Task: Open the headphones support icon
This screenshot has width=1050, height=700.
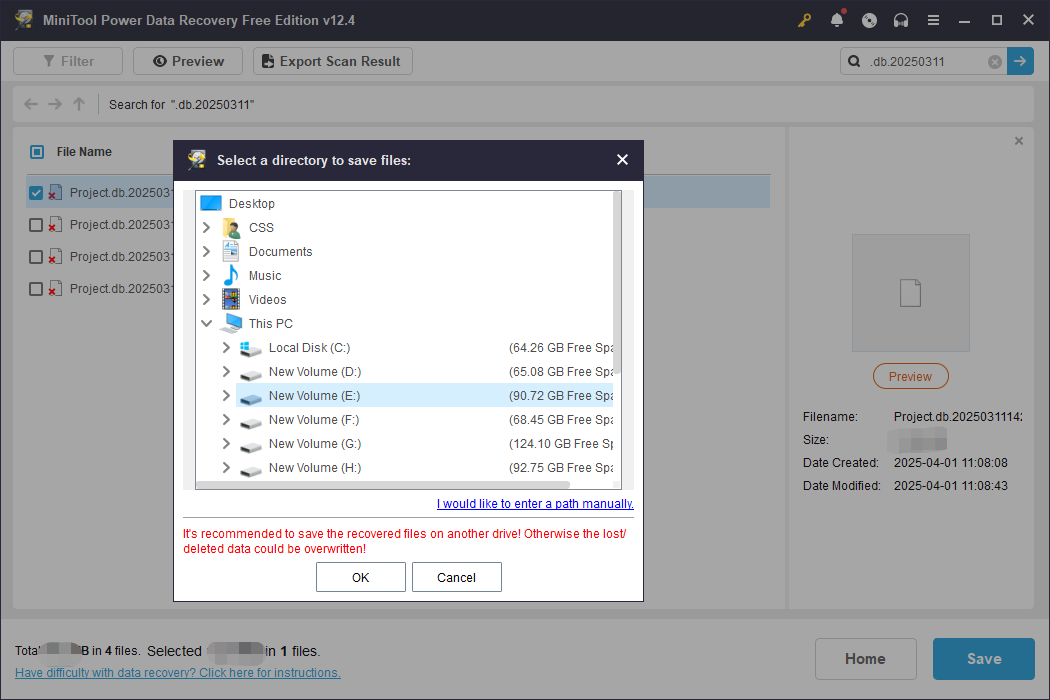Action: point(901,20)
